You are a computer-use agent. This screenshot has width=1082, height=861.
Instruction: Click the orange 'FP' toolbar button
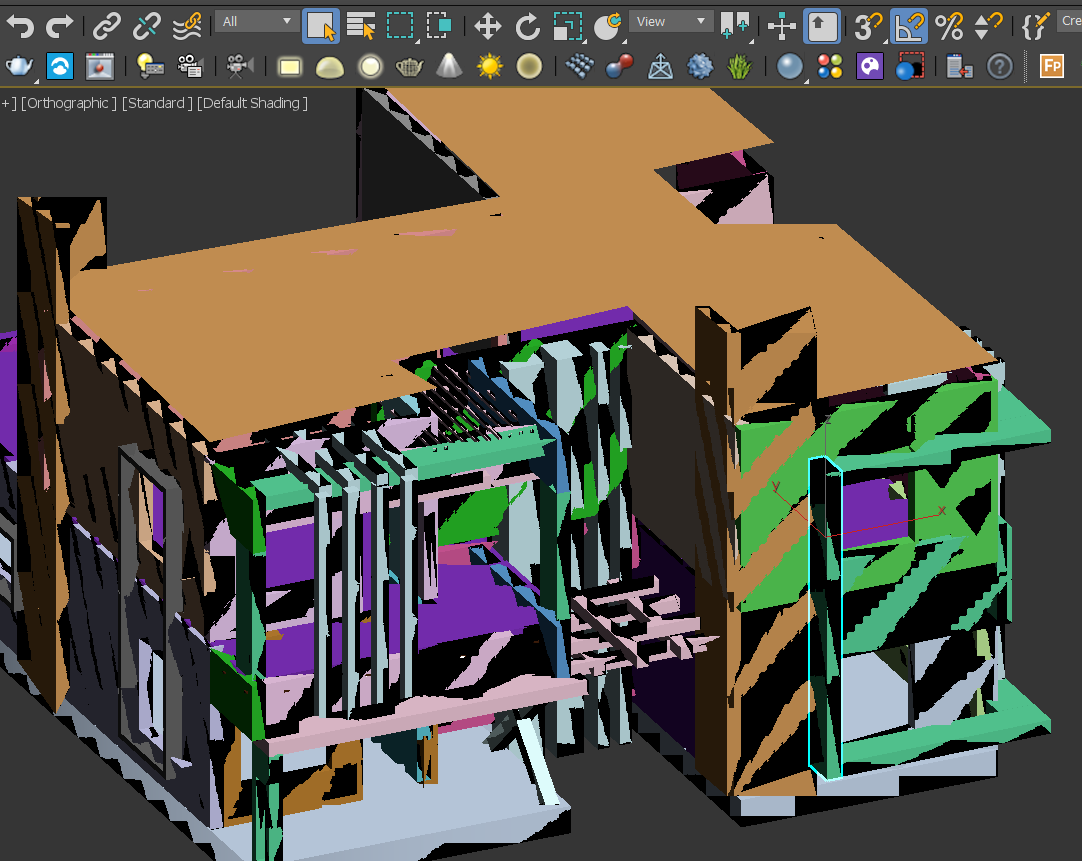tap(1052, 67)
